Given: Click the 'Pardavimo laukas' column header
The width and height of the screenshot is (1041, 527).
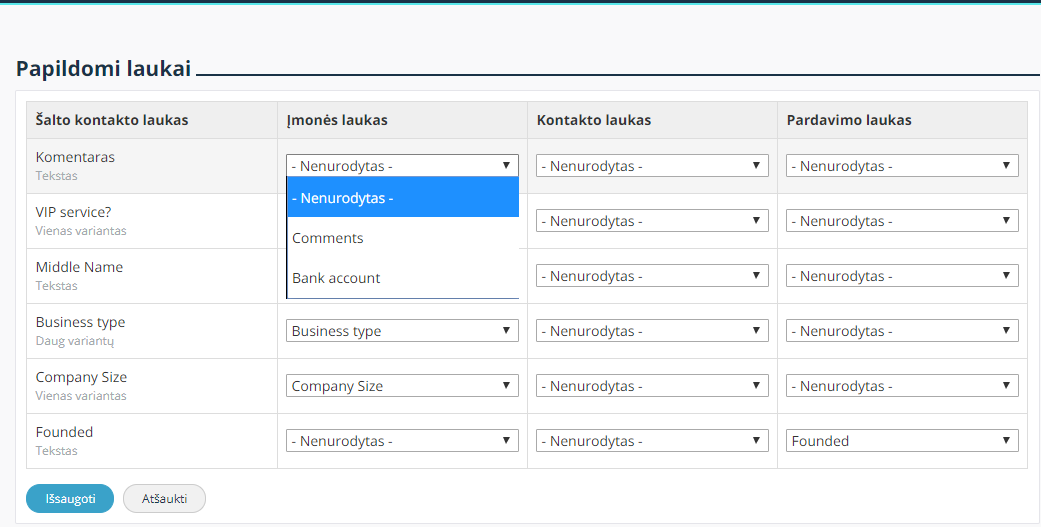Looking at the screenshot, I should click(849, 120).
